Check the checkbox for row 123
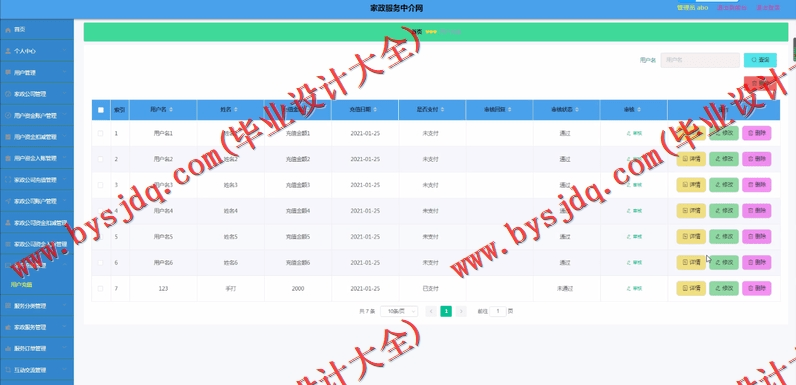The width and height of the screenshot is (796, 385). click(101, 288)
